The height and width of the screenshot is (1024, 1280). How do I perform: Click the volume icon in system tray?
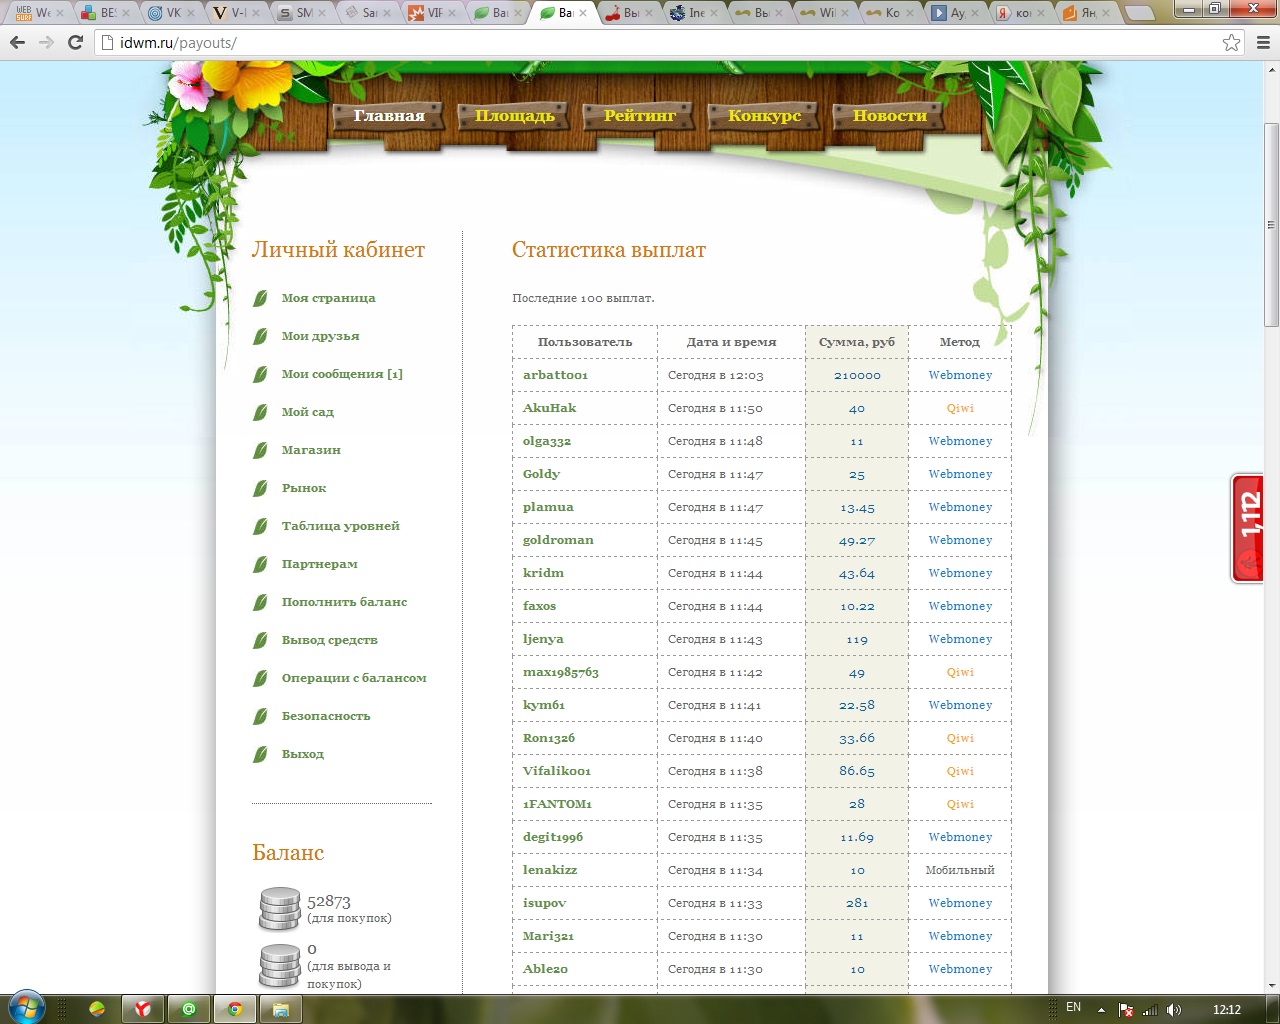1173,1010
